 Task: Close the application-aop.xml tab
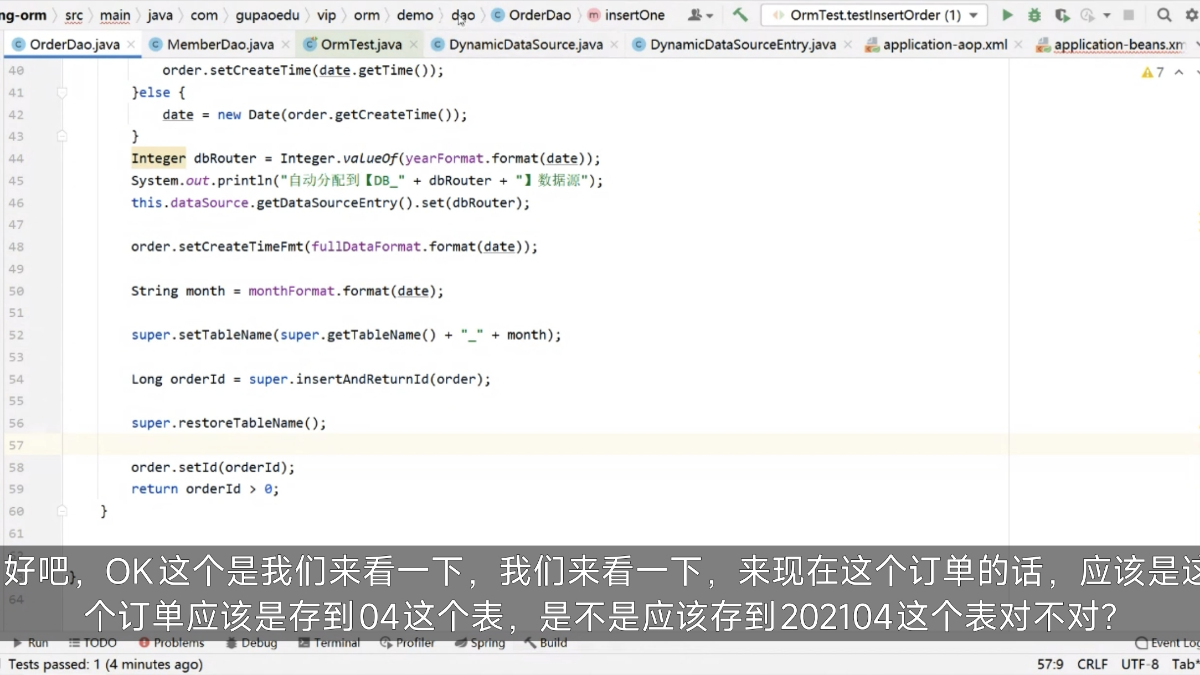point(1018,45)
